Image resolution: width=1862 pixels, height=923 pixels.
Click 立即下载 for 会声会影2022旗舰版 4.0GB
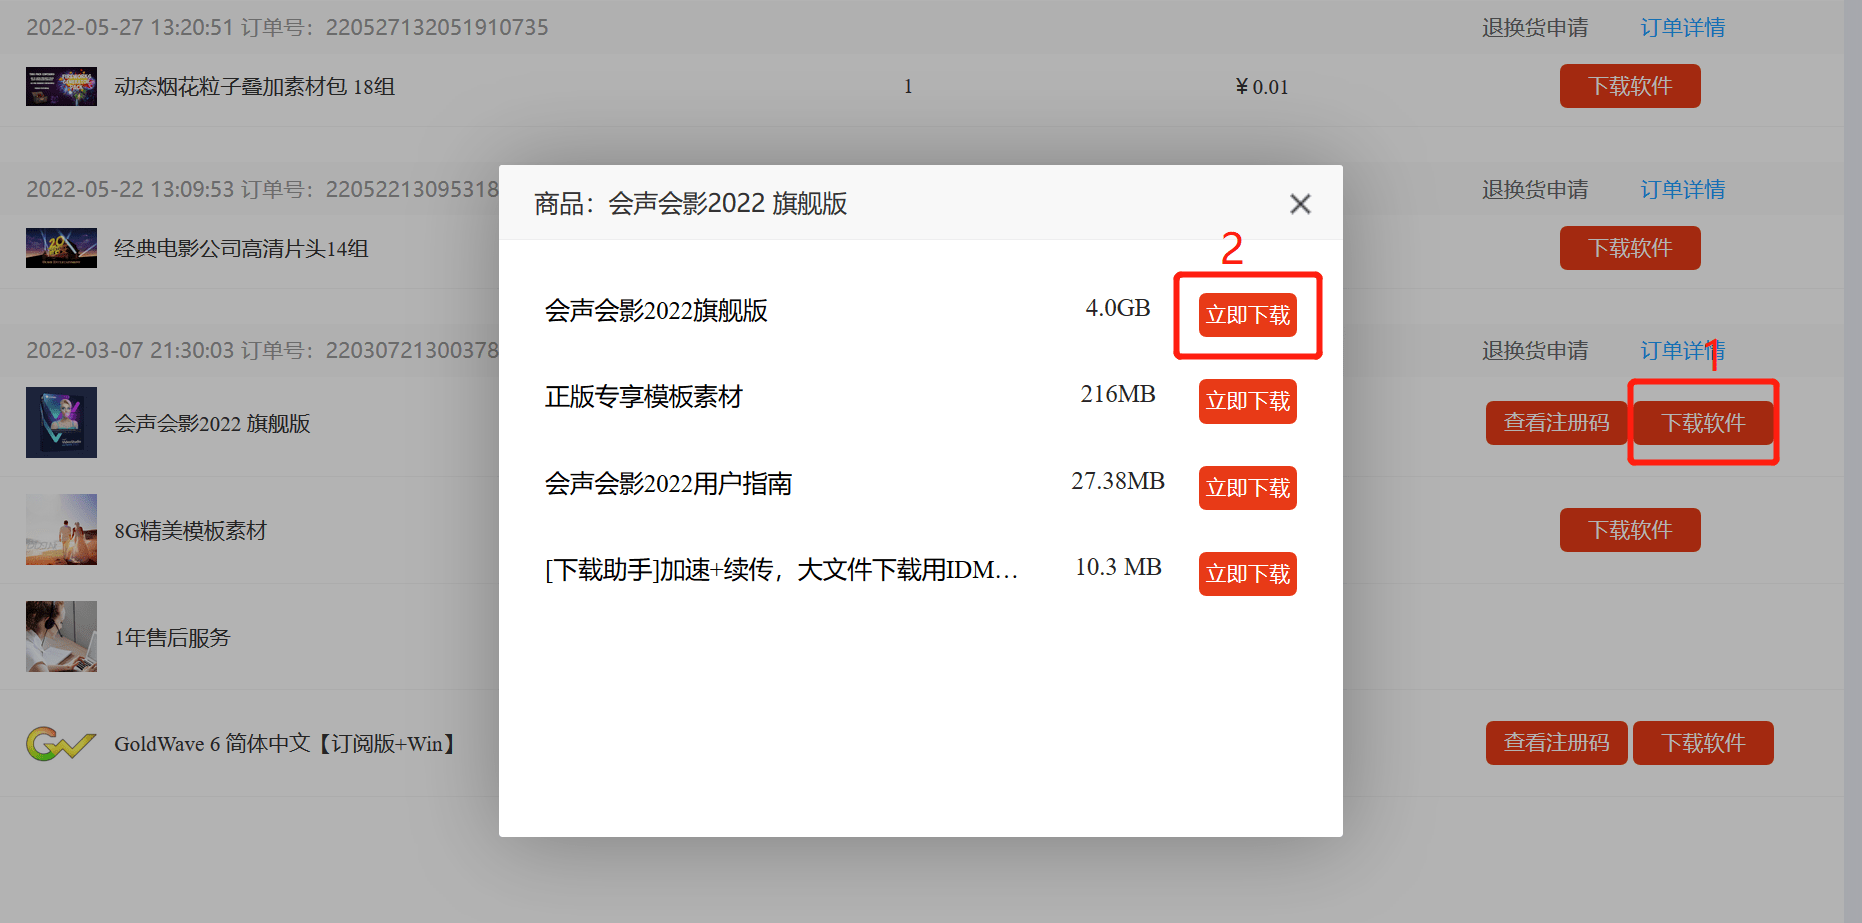coord(1248,315)
